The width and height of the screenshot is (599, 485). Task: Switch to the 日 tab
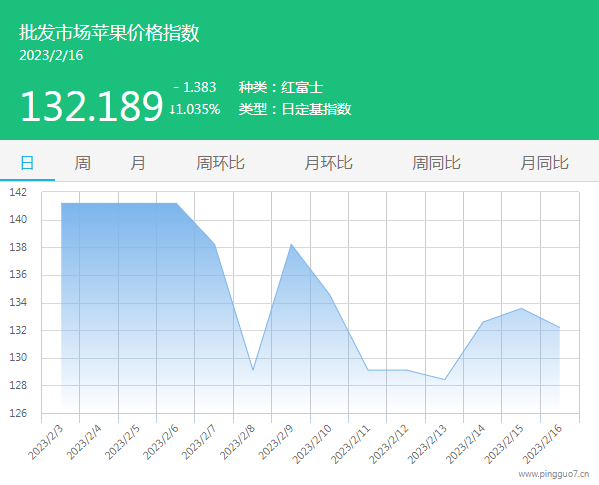[27, 163]
